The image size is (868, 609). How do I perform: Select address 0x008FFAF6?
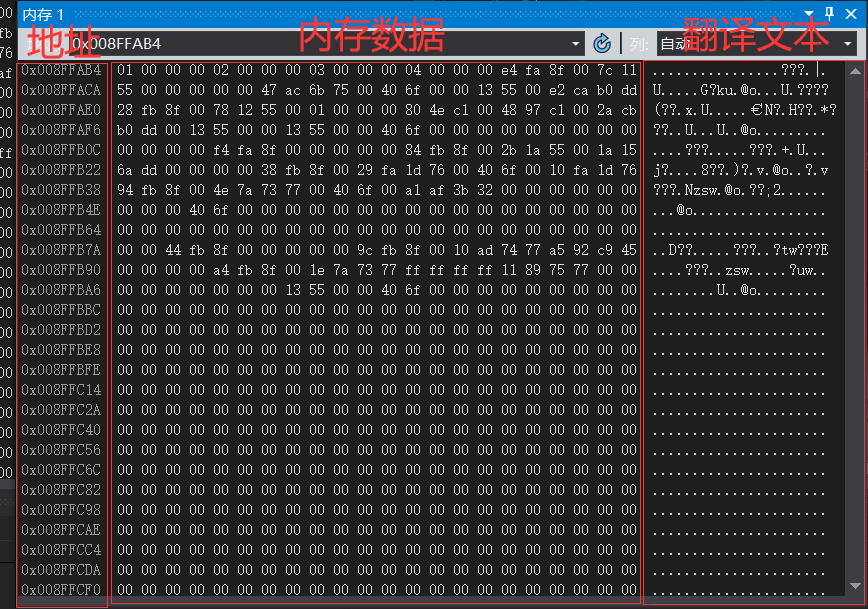point(61,130)
